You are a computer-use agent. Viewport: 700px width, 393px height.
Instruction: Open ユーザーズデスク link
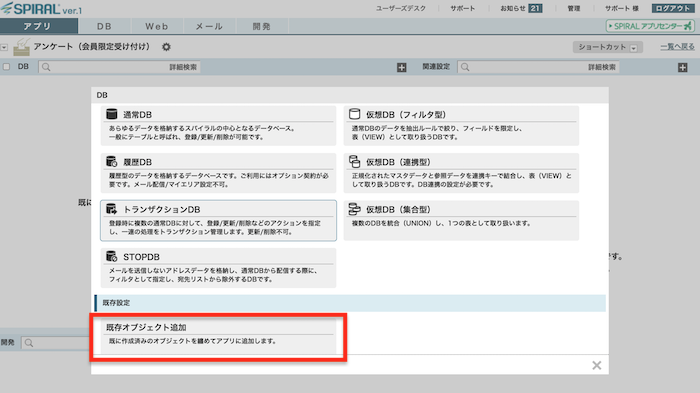tap(401, 8)
